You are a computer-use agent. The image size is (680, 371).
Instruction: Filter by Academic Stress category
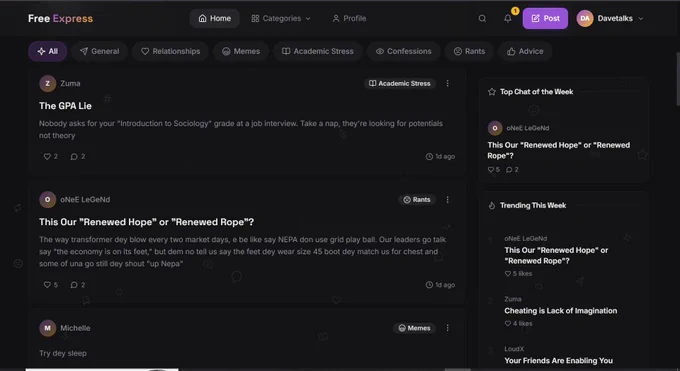coord(317,51)
